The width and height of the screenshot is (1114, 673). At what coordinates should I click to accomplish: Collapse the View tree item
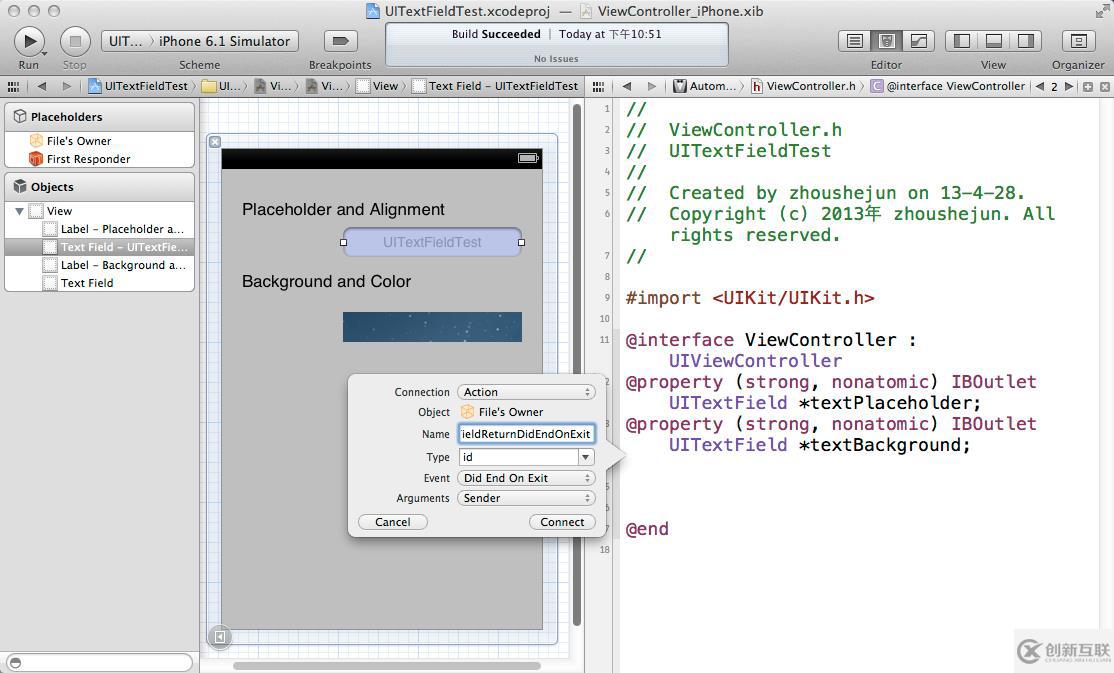coord(19,211)
